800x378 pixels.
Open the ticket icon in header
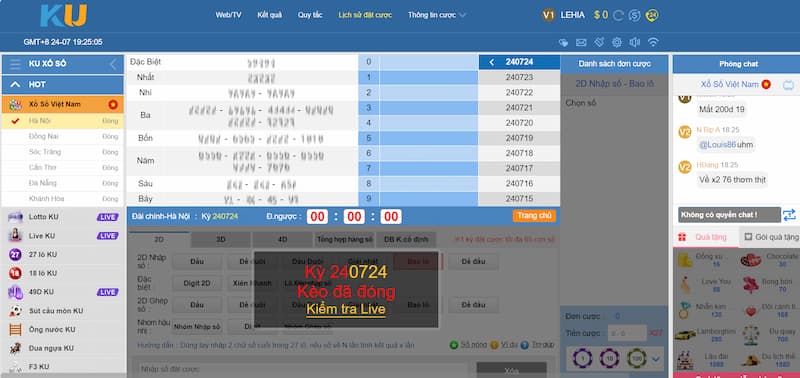(x=599, y=42)
